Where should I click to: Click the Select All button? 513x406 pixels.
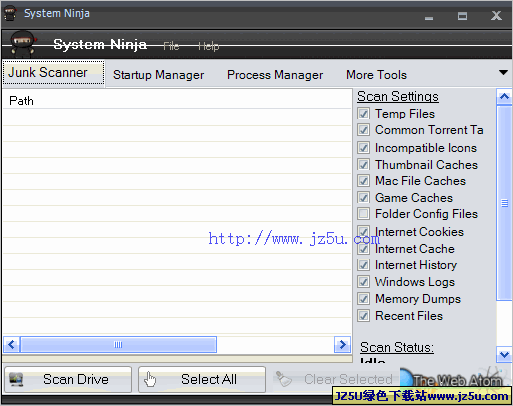pyautogui.click(x=202, y=379)
